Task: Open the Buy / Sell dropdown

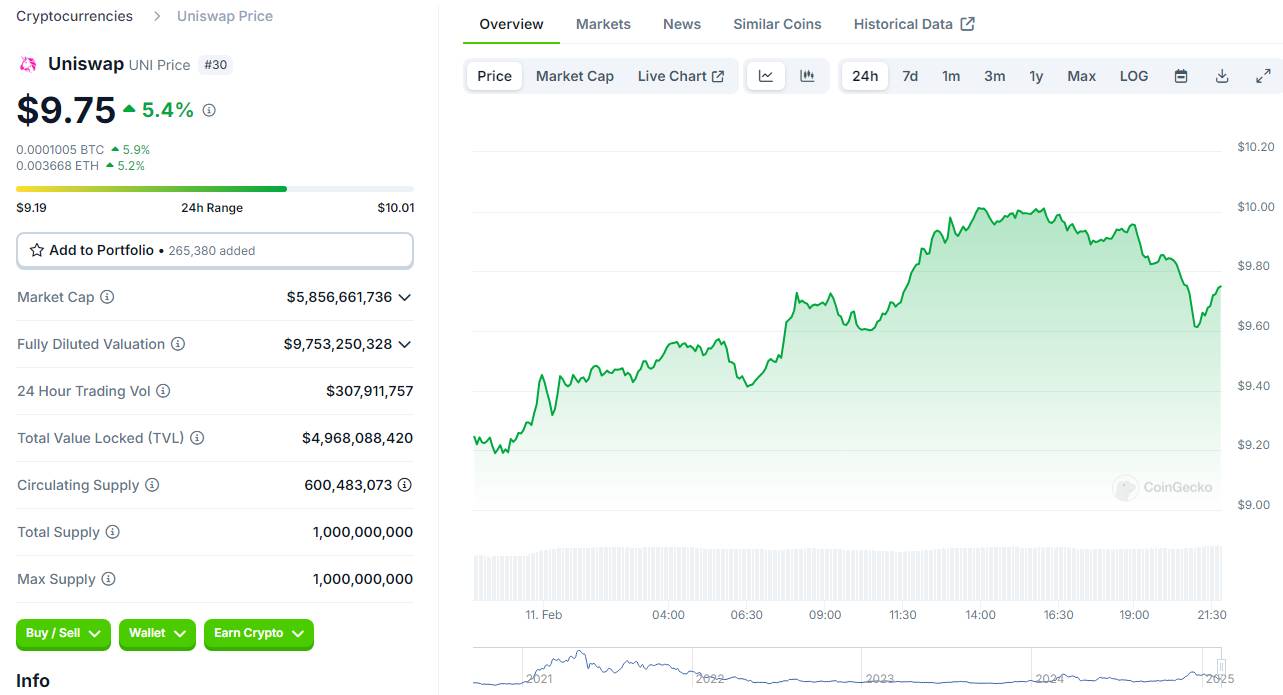Action: [x=64, y=634]
